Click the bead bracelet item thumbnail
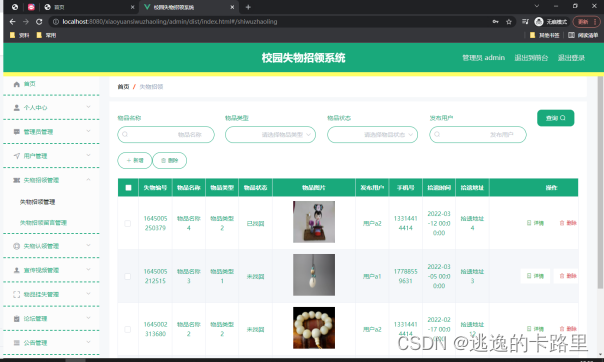Image resolution: width=604 pixels, height=362 pixels. click(314, 328)
